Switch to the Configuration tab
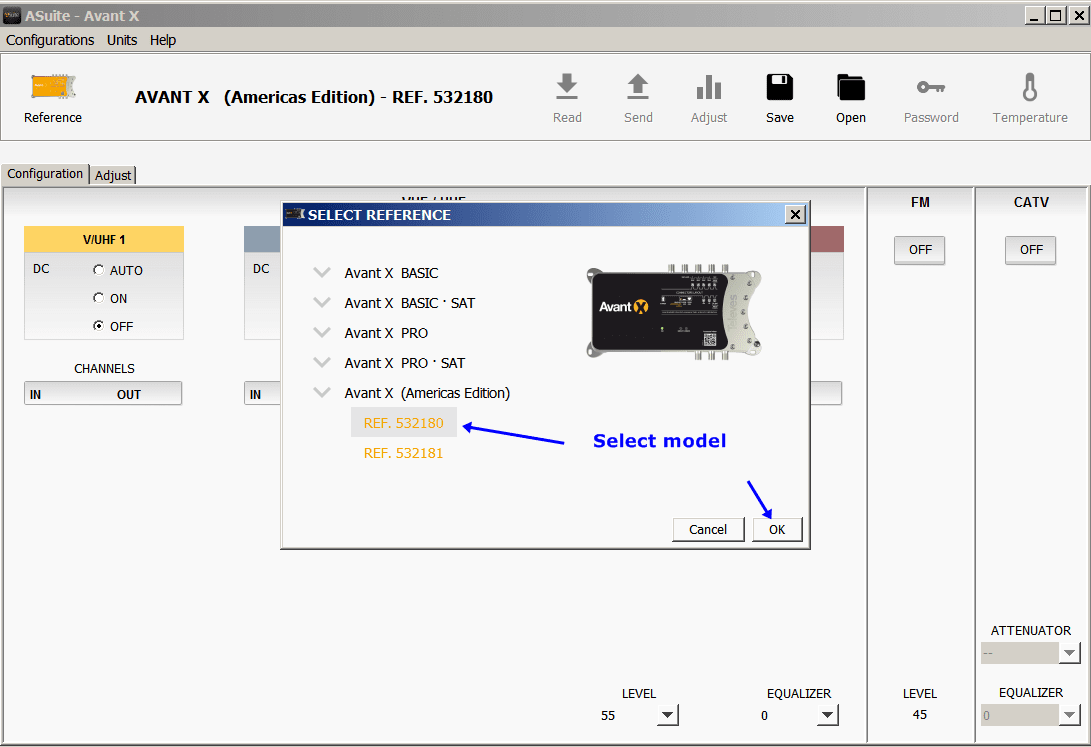 coord(45,174)
